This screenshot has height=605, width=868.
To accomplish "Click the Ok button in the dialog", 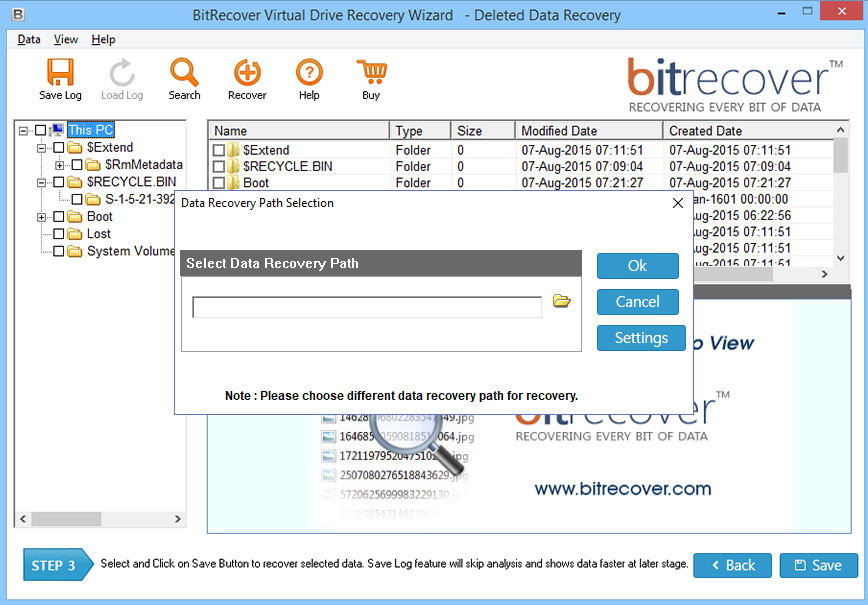I will (638, 266).
